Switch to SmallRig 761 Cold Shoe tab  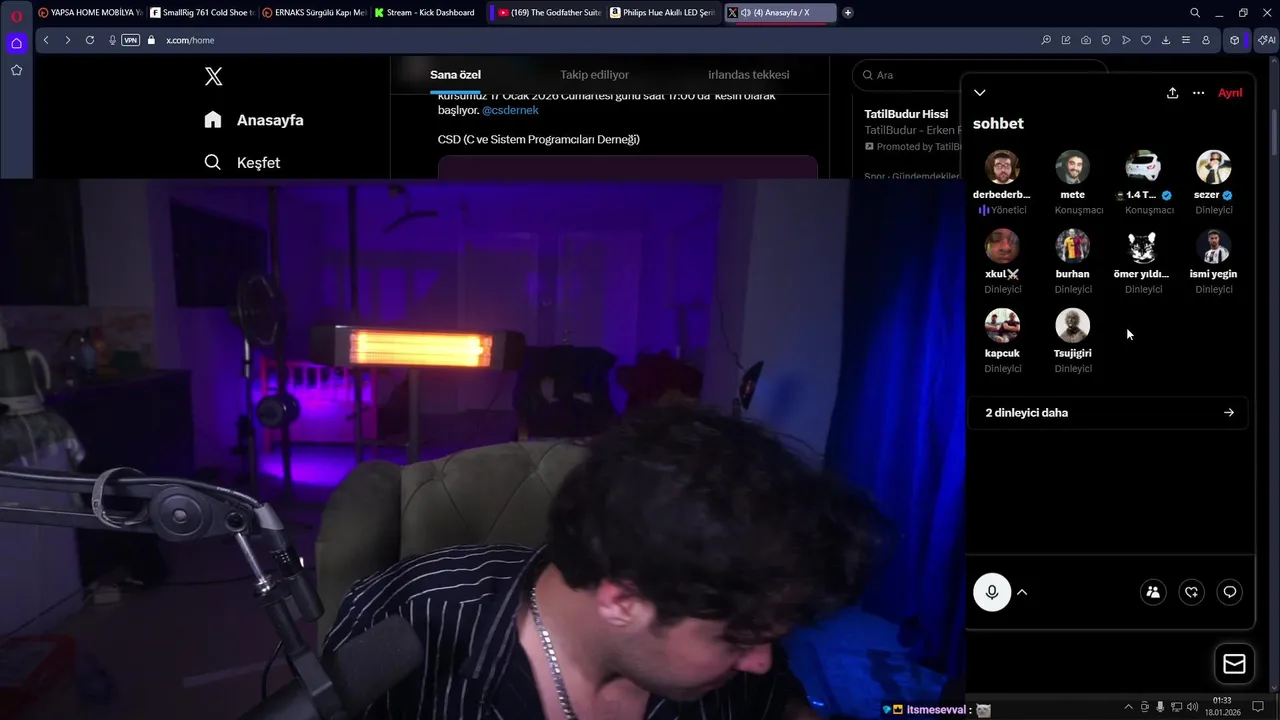click(202, 13)
